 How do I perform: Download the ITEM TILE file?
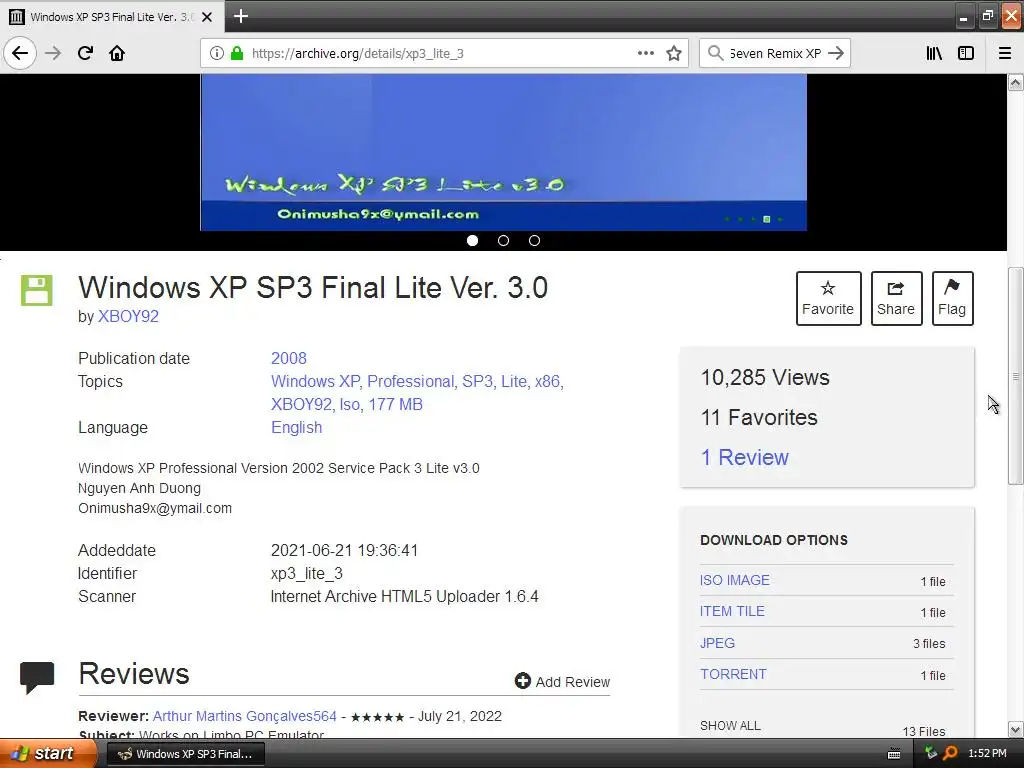[x=732, y=611]
